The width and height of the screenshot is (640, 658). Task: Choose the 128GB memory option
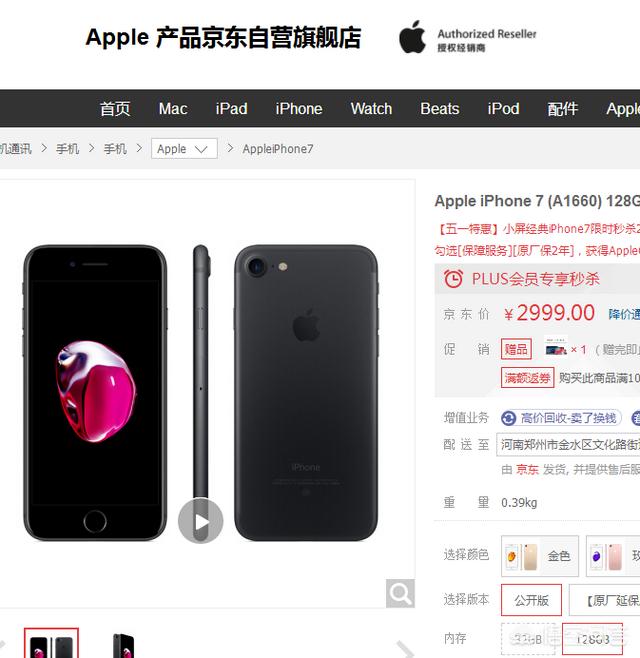pos(592,639)
